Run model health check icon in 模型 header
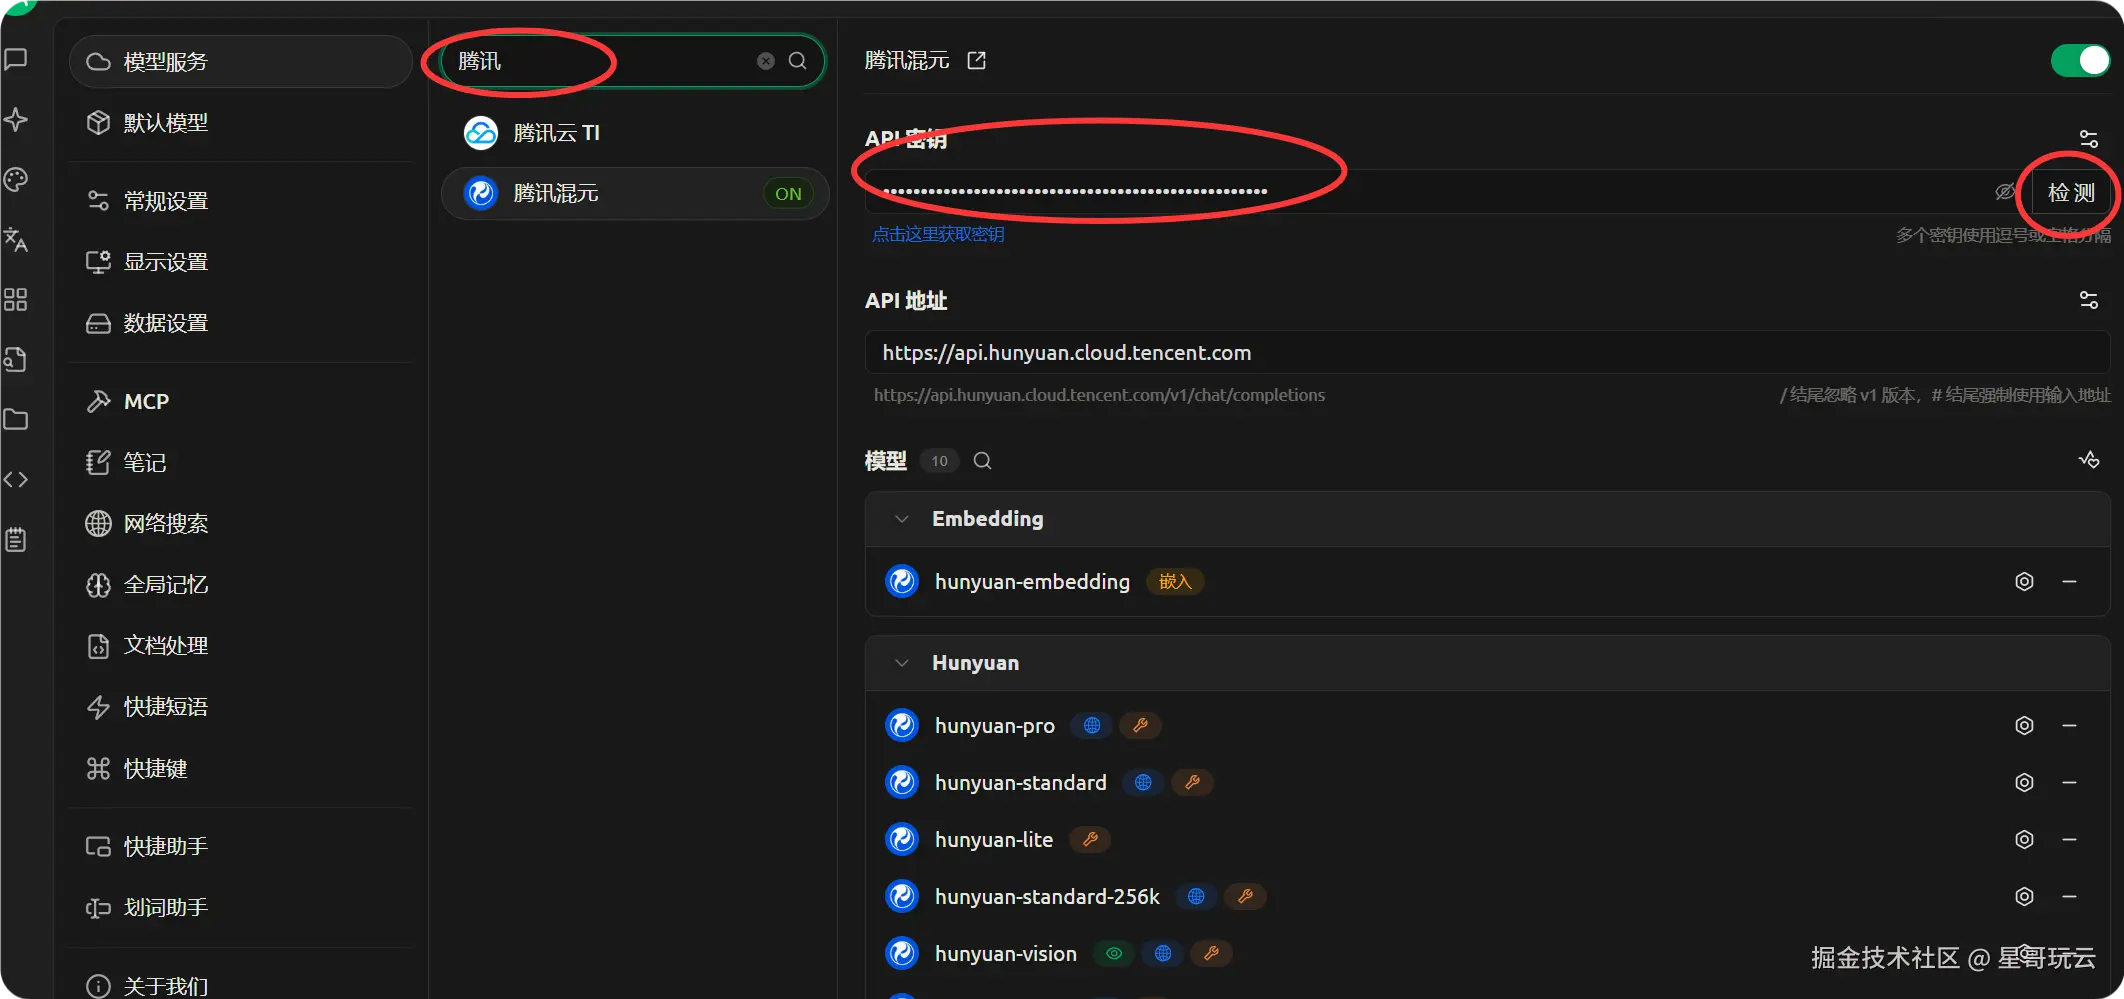Viewport: 2124px width, 999px height. click(2089, 460)
